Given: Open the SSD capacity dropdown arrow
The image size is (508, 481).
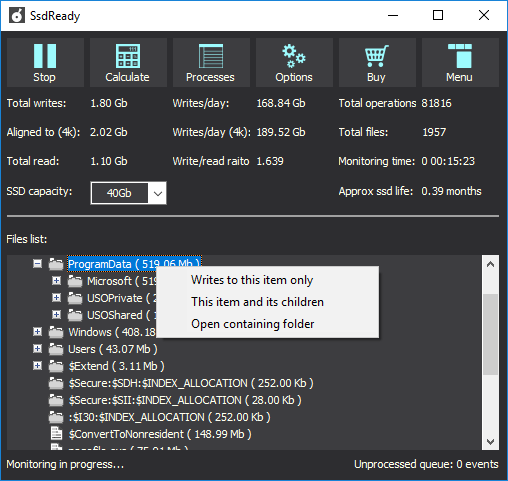Looking at the screenshot, I should [158, 193].
